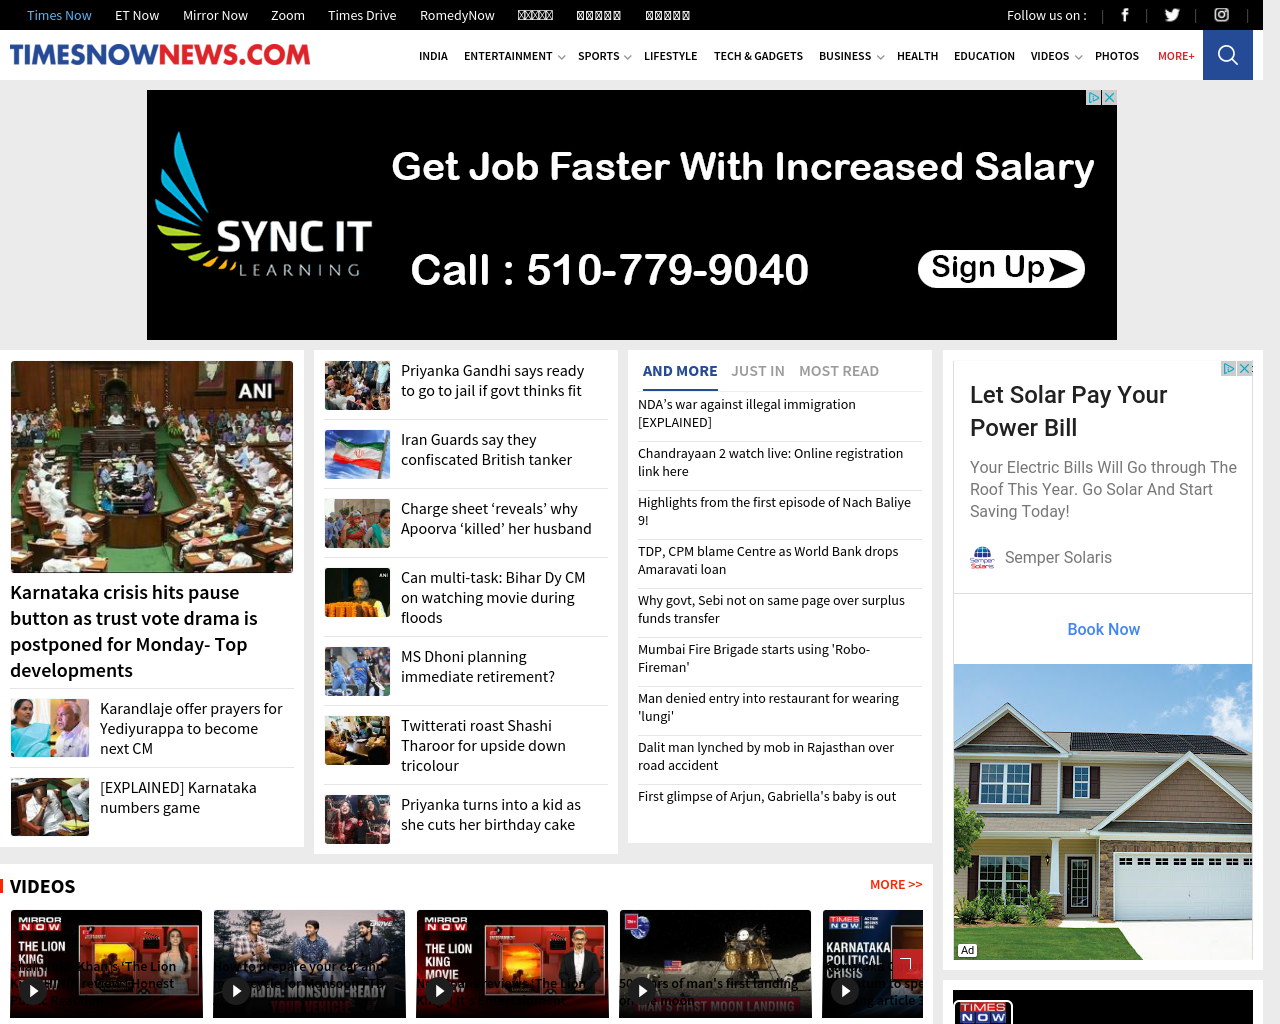Image resolution: width=1280 pixels, height=1024 pixels.
Task: Switch to the Just In tab
Action: click(757, 371)
